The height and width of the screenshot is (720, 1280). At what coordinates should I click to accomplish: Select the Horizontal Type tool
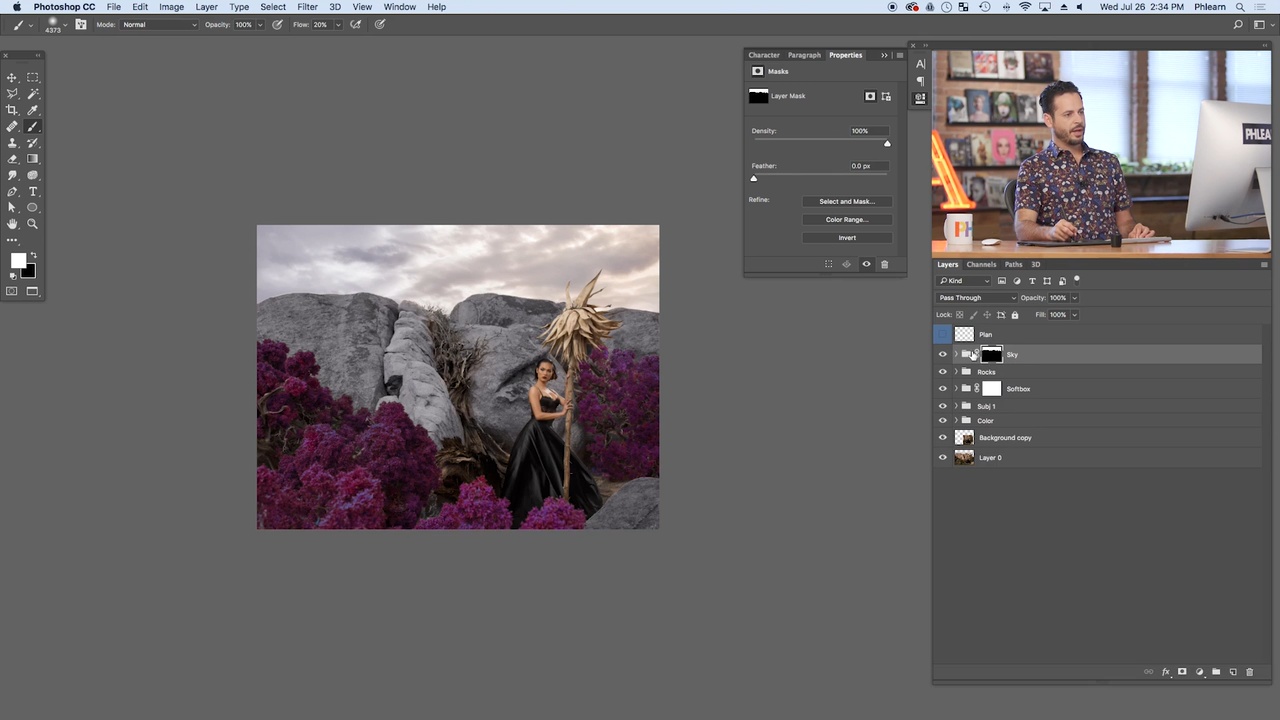32,191
